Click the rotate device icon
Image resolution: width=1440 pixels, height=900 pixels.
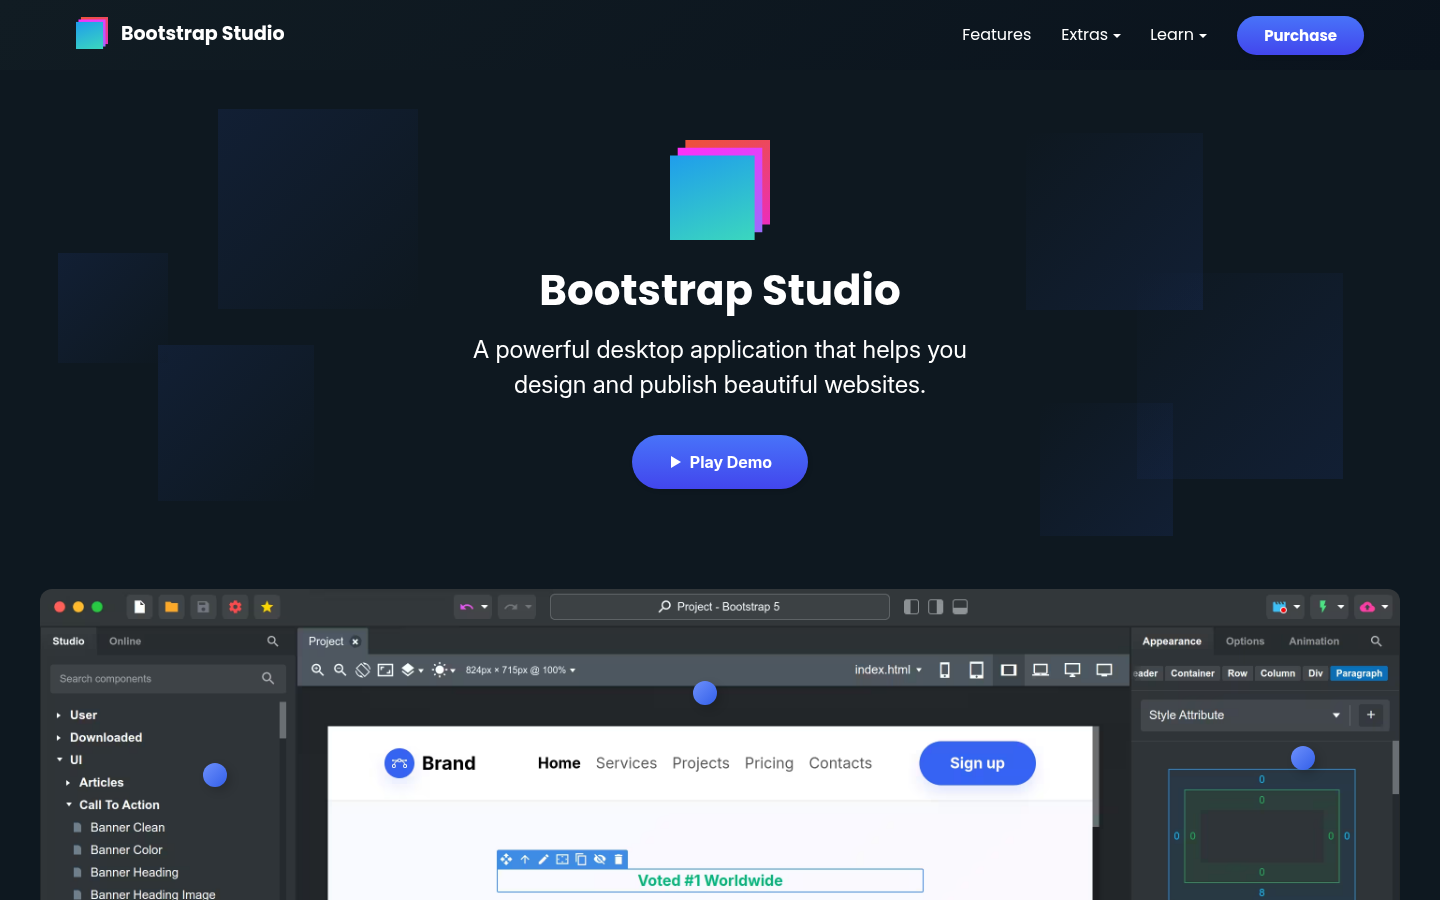coord(363,670)
